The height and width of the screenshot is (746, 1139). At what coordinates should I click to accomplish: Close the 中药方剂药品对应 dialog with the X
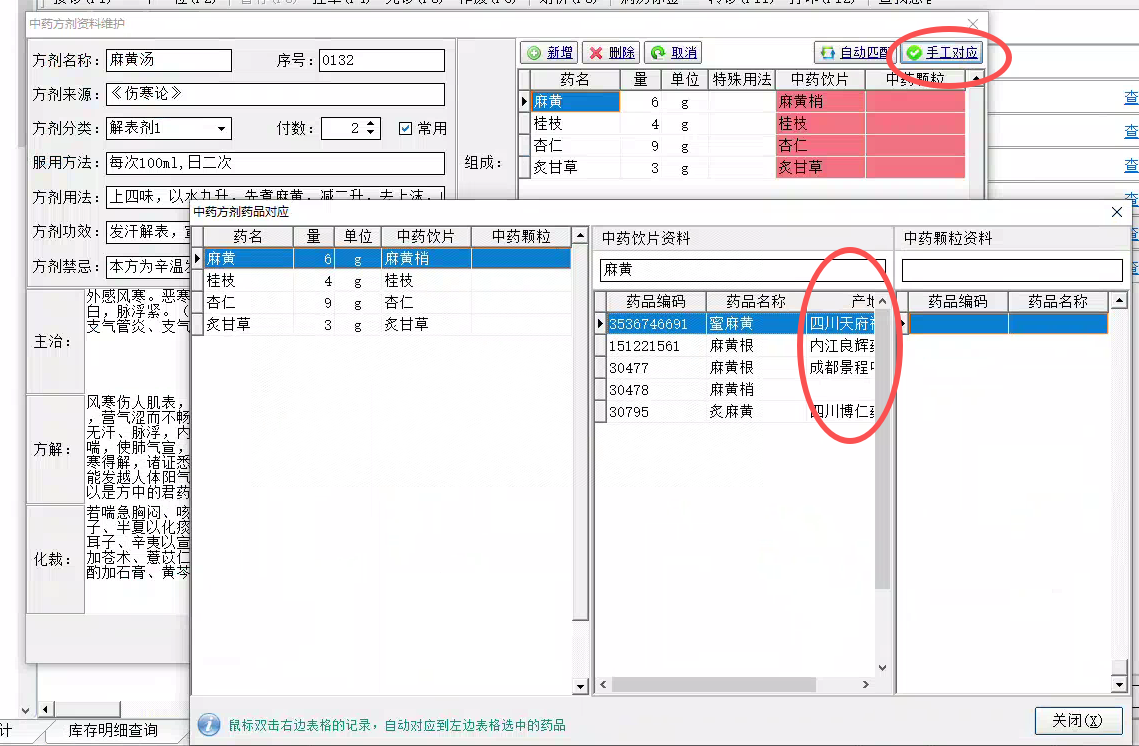click(1117, 212)
